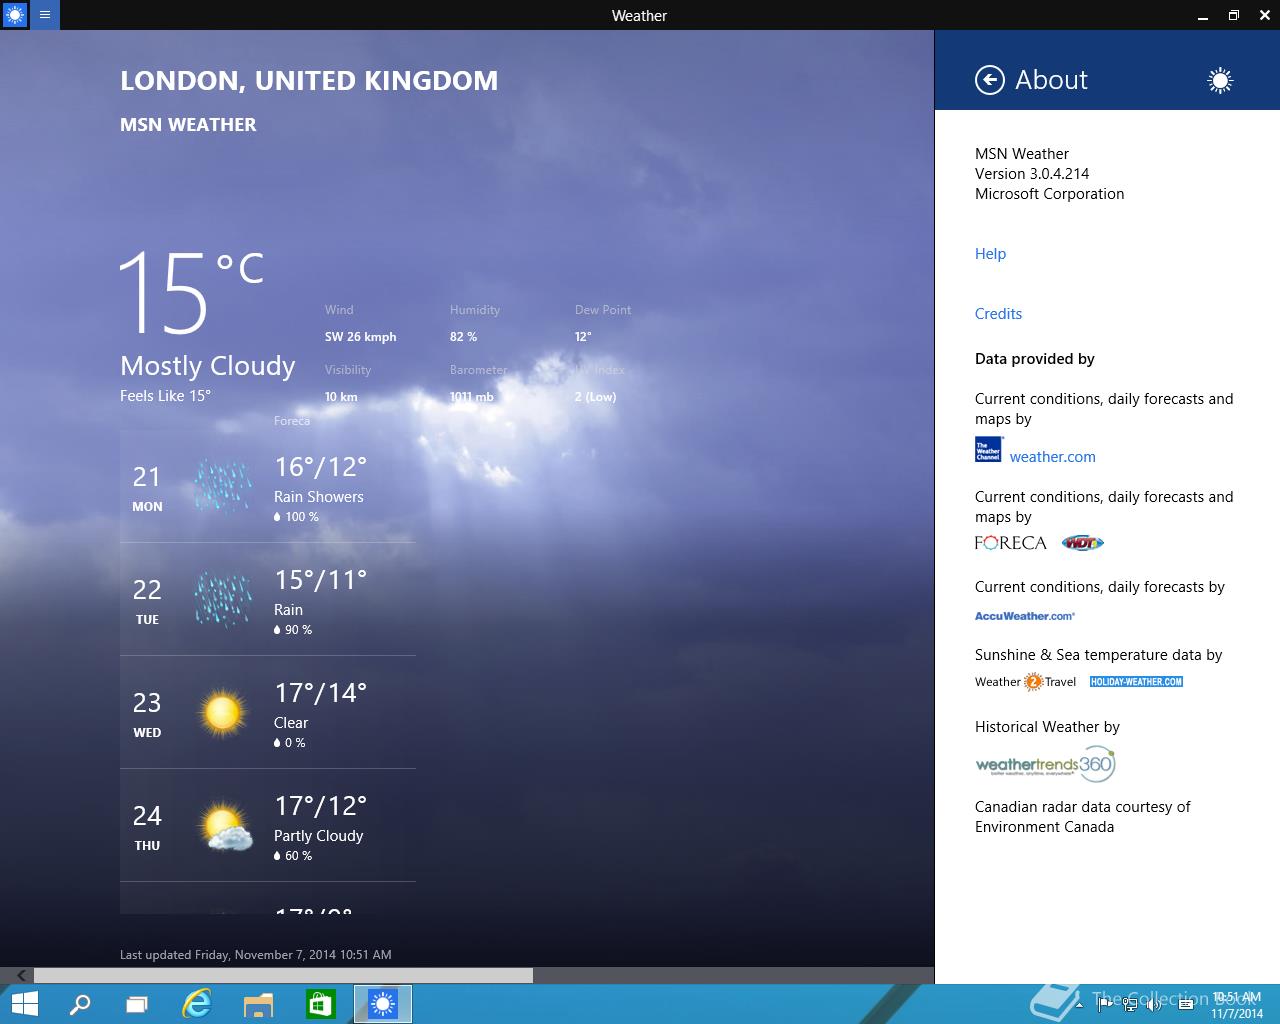Click the AccuWeather.com logo
The width and height of the screenshot is (1280, 1024).
1025,616
